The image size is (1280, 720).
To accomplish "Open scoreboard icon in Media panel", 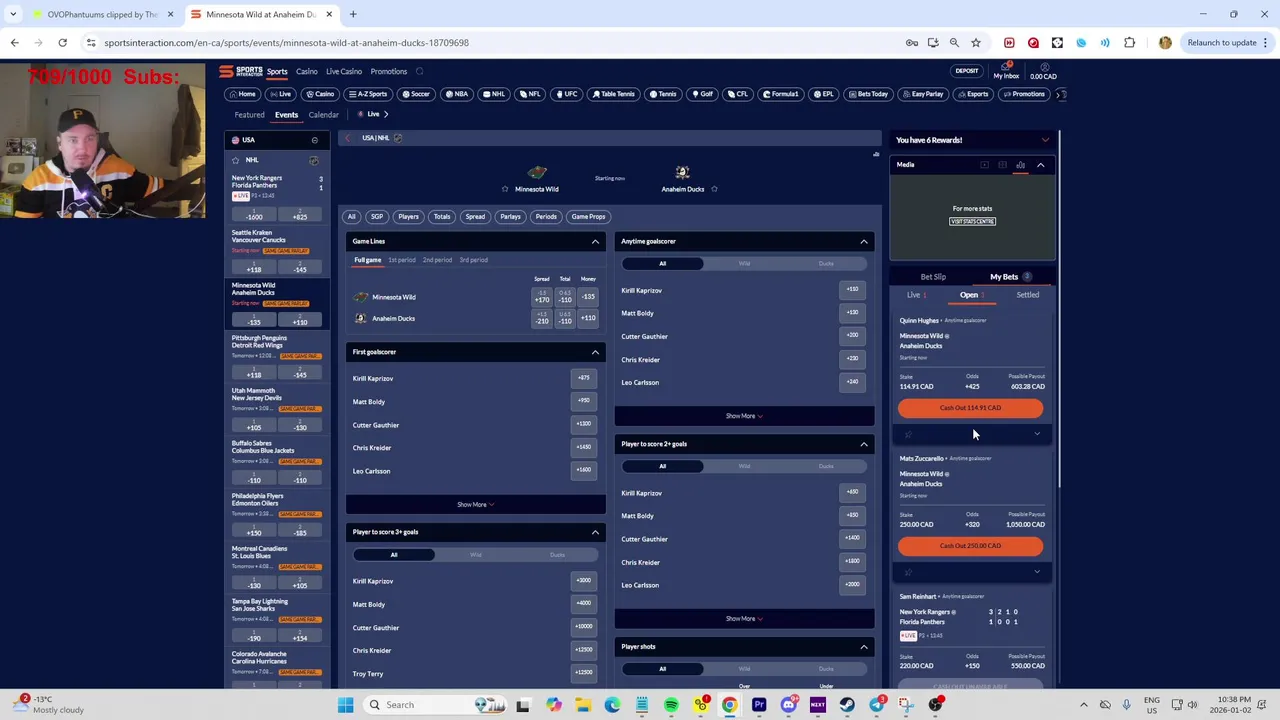I will 1002,165.
